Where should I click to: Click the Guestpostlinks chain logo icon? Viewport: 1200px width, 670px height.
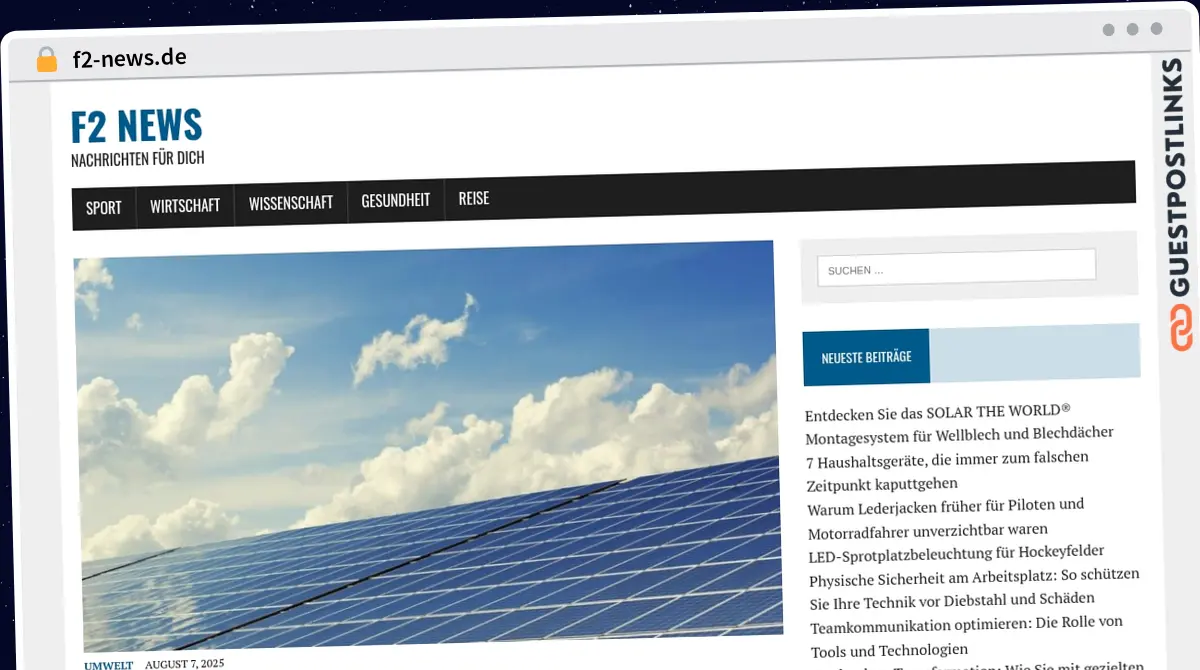[1181, 329]
